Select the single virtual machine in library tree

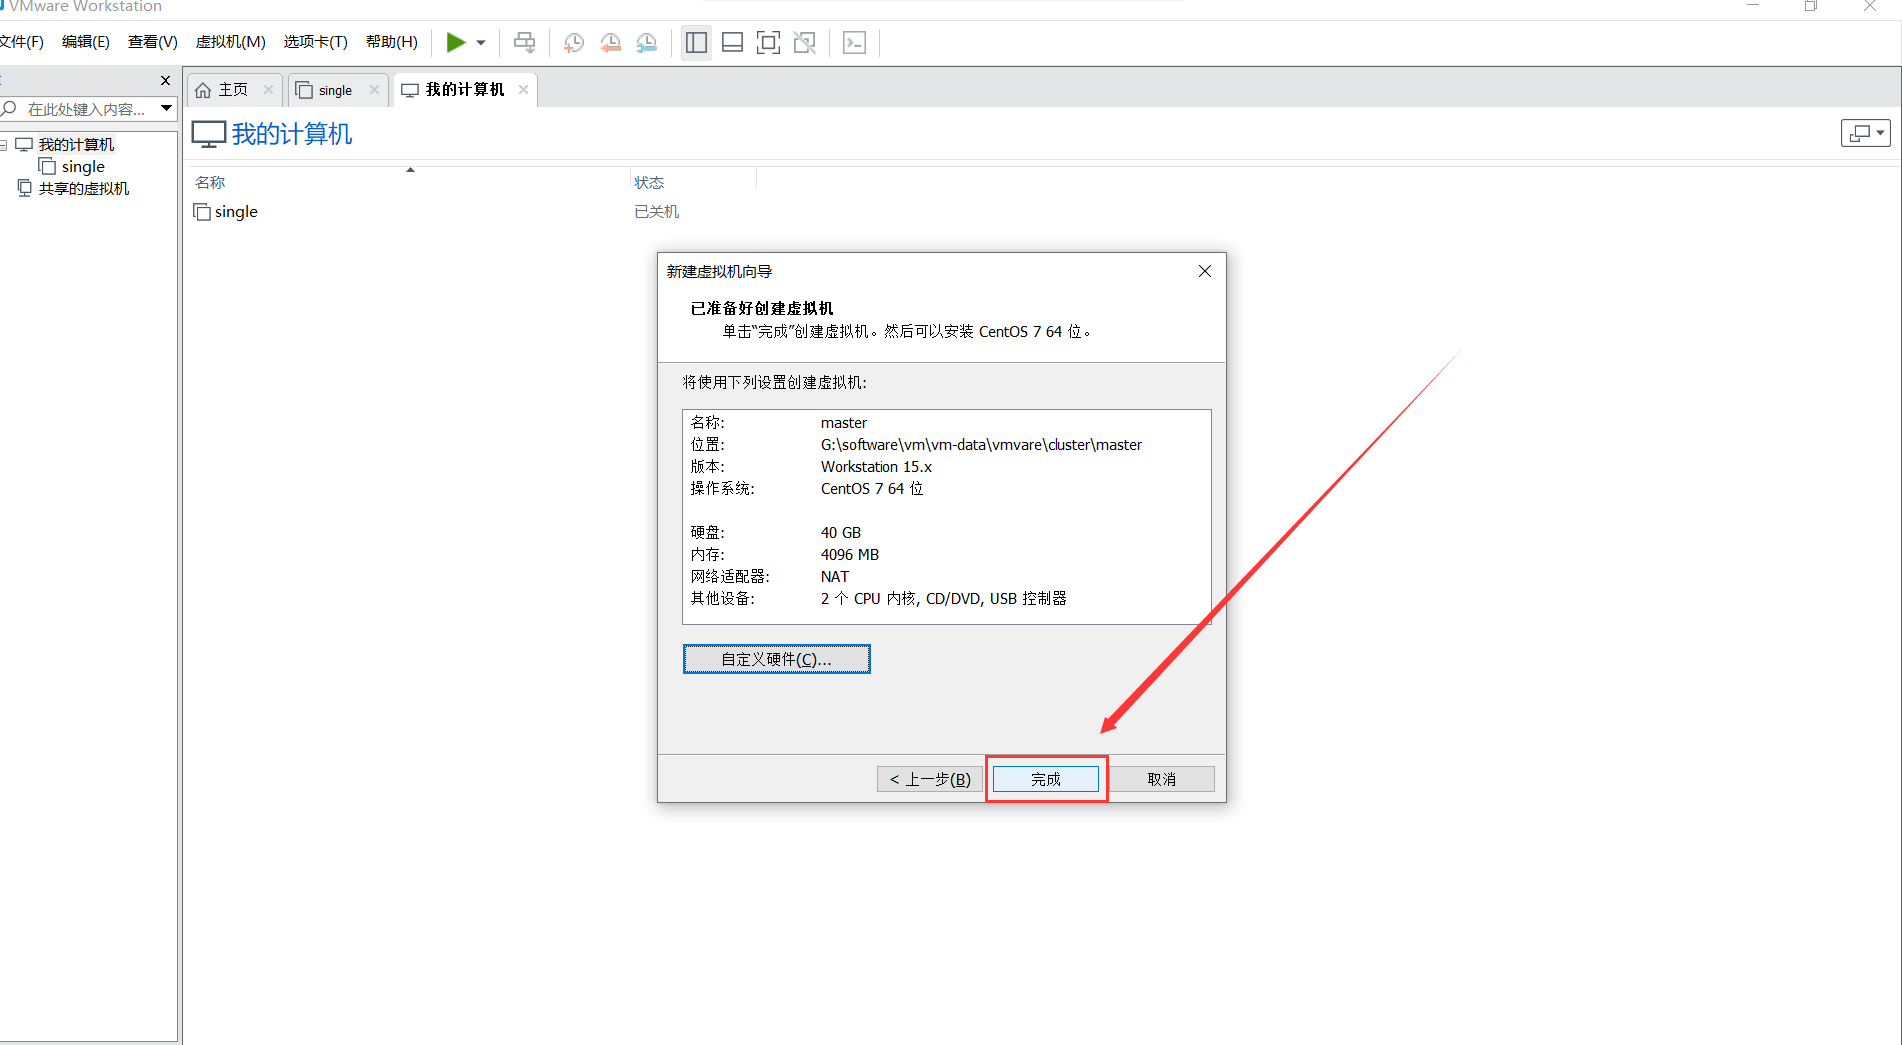pyautogui.click(x=81, y=166)
